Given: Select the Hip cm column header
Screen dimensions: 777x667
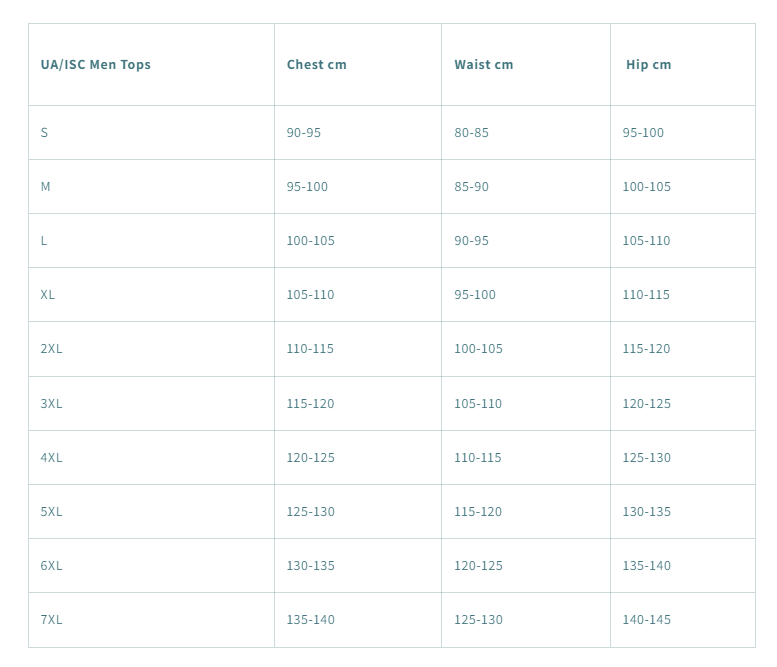Looking at the screenshot, I should click(x=648, y=65).
